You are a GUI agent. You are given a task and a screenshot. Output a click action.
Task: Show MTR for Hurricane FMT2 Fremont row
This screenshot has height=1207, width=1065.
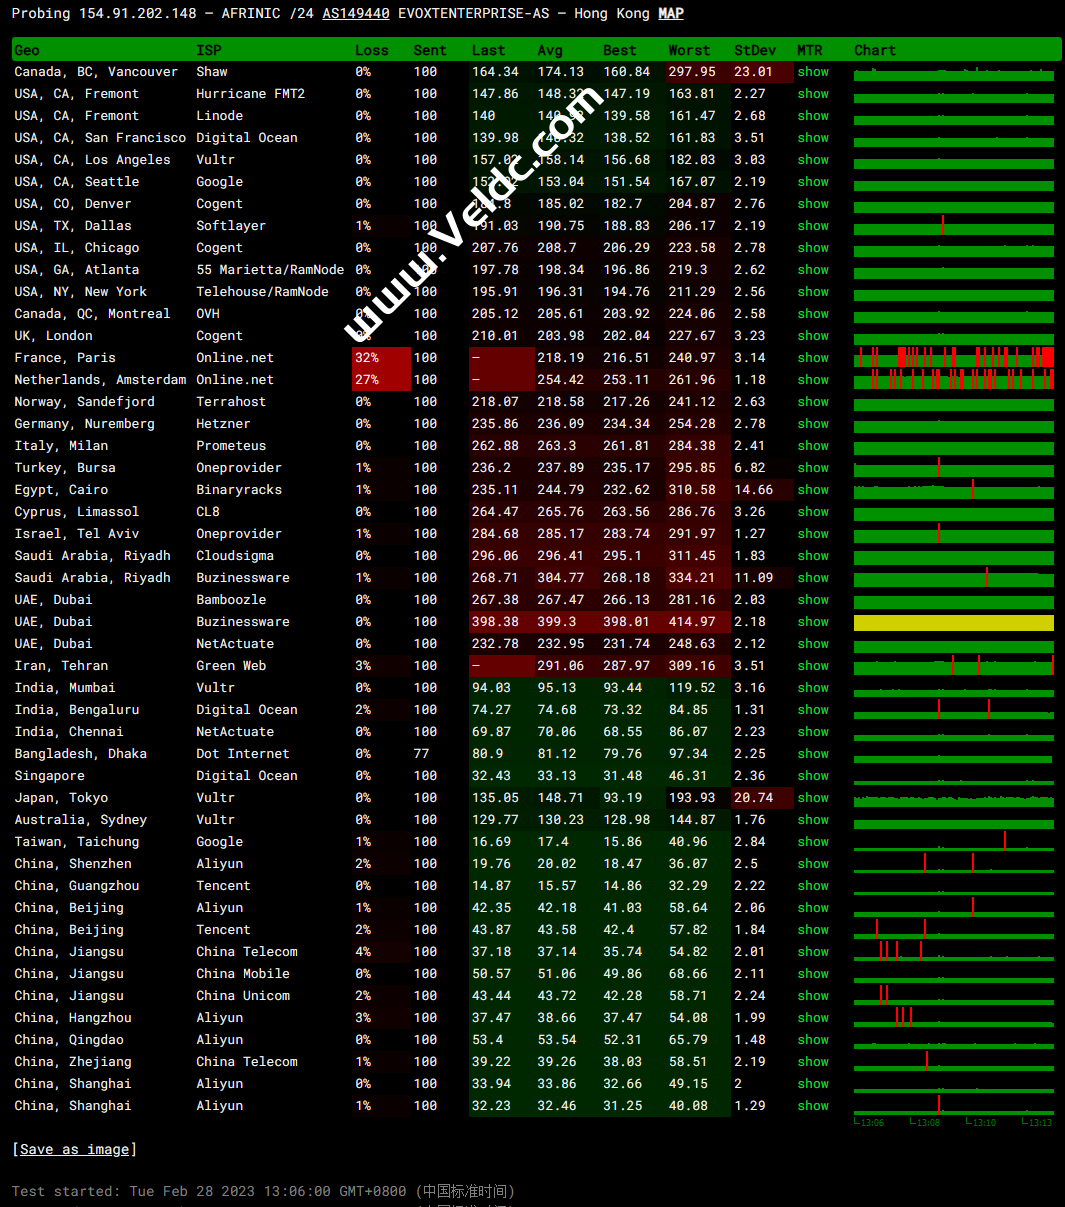pos(813,94)
